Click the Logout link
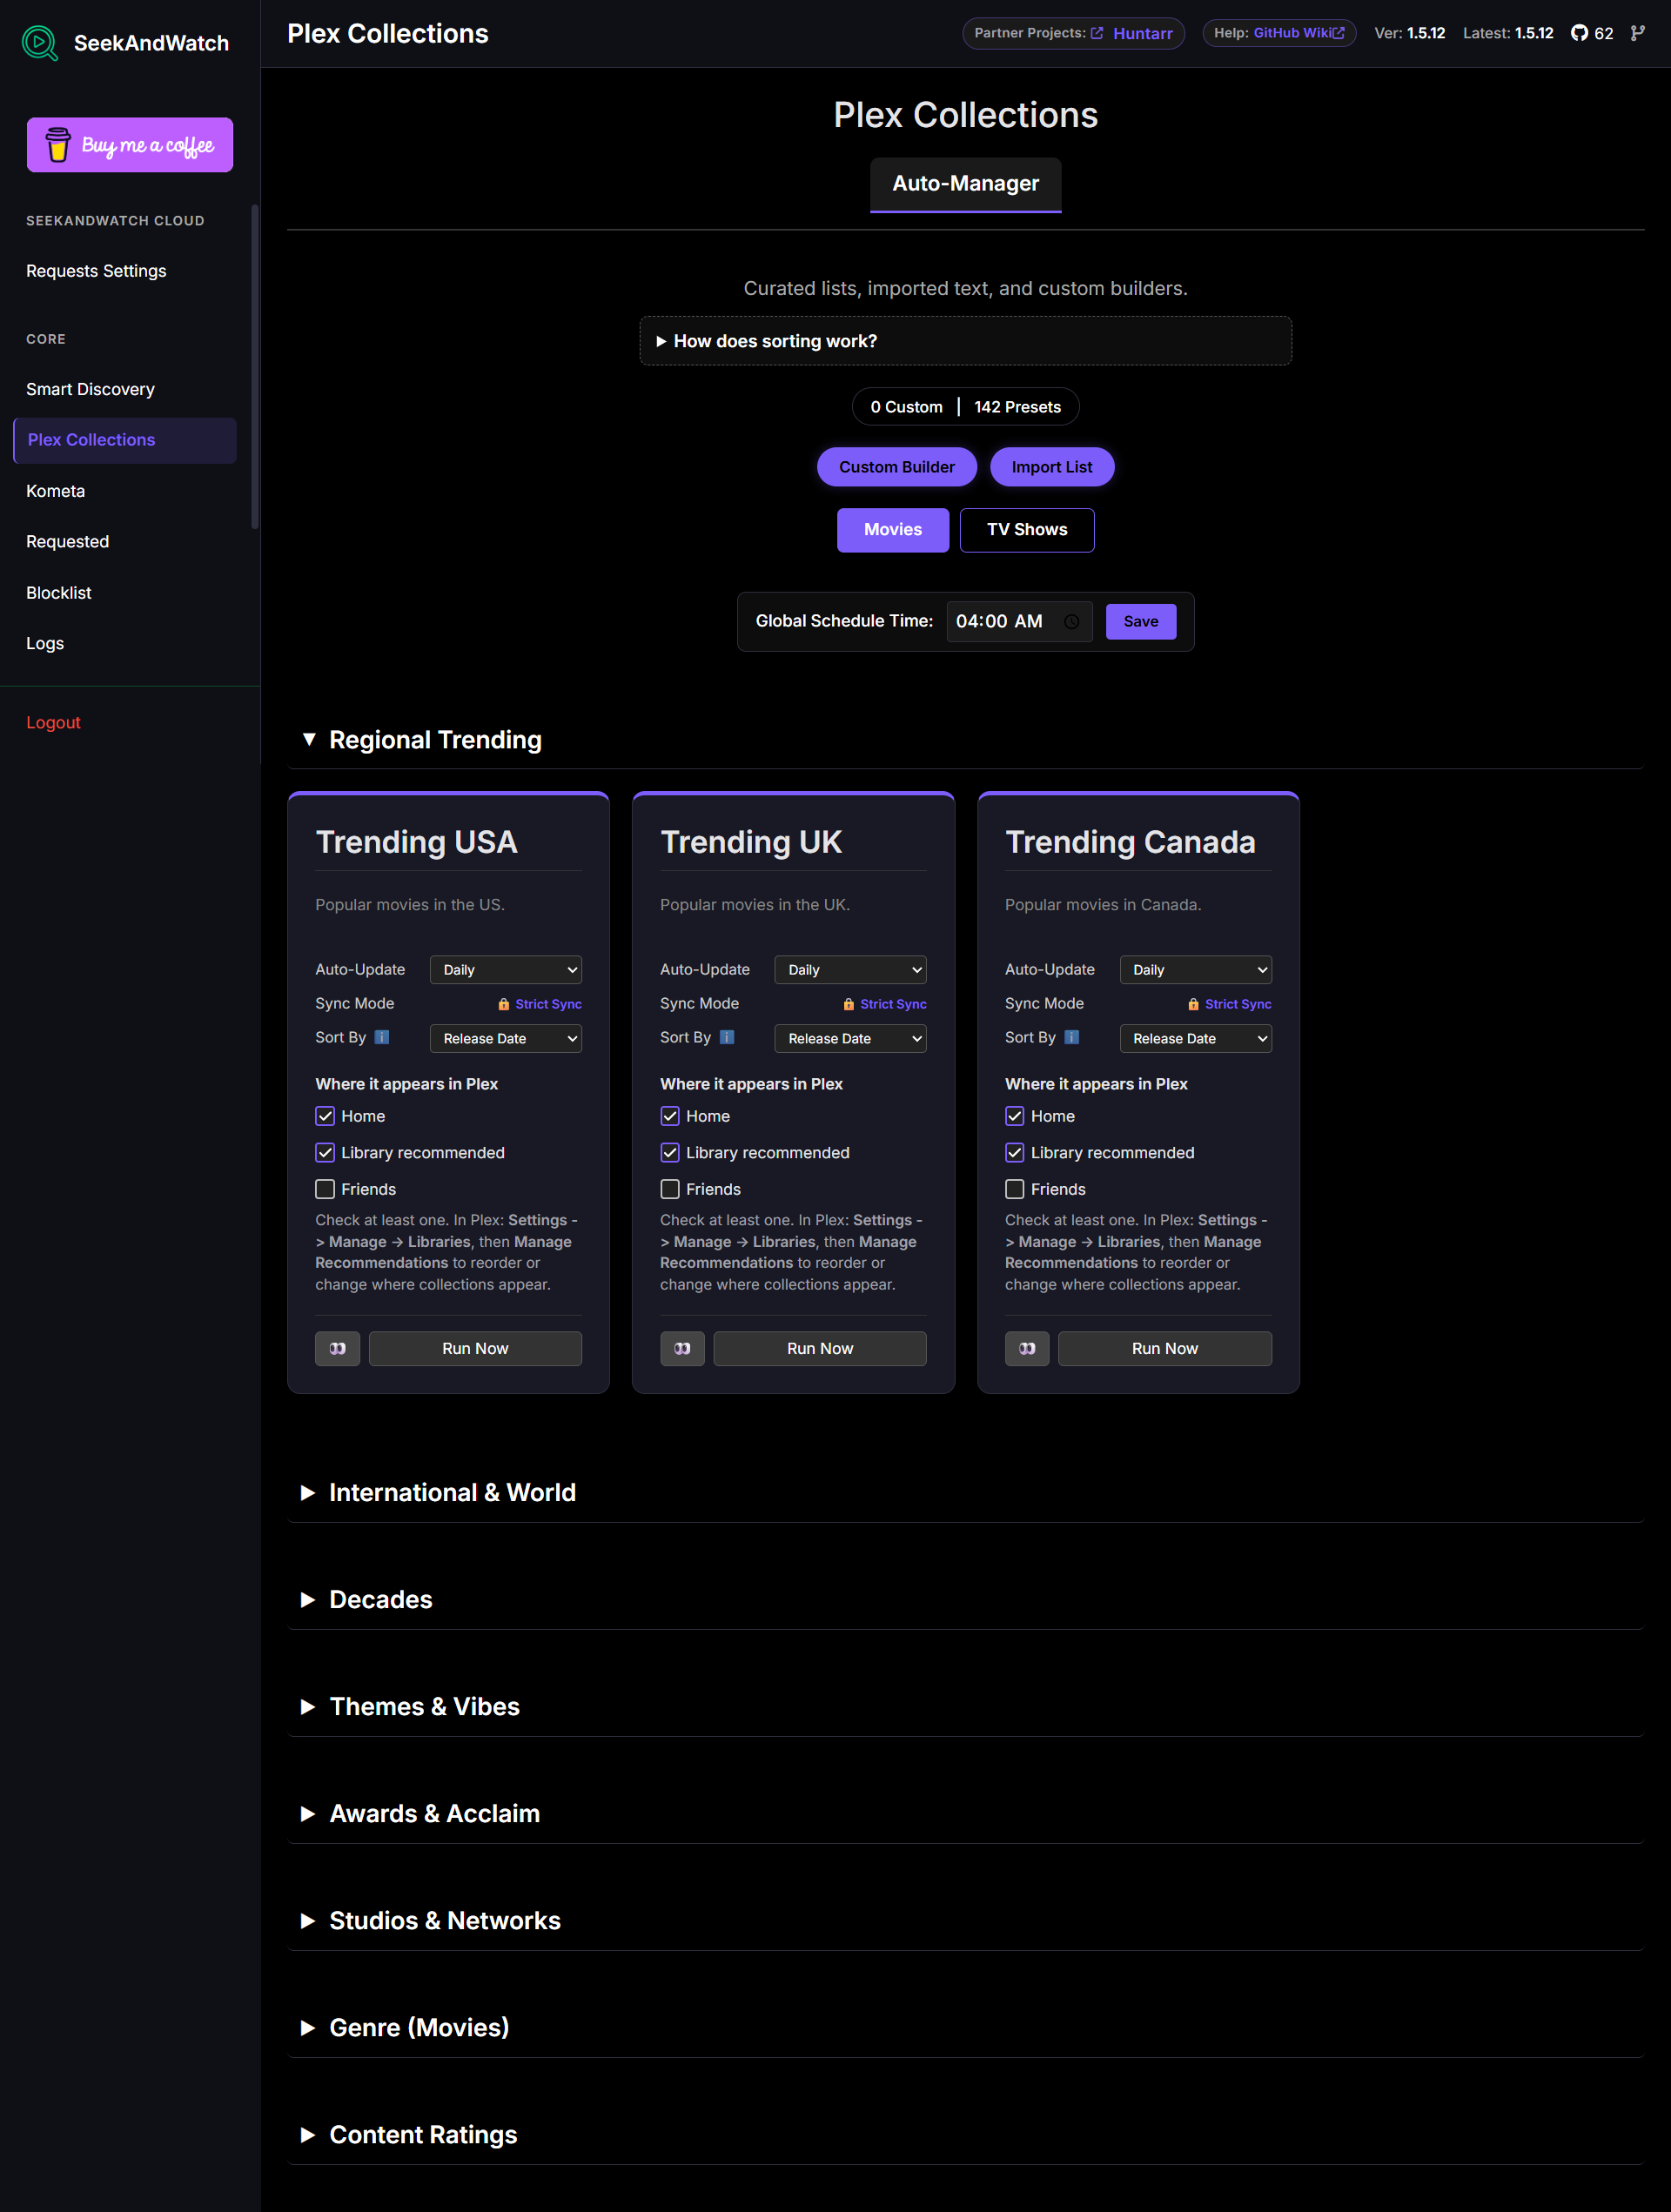The width and height of the screenshot is (1671, 2212). pyautogui.click(x=53, y=723)
